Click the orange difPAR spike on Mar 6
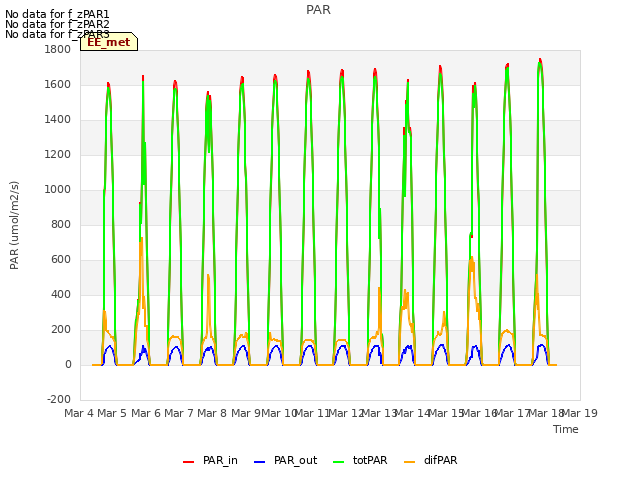Screen dimensions: 640x480 point(141,239)
